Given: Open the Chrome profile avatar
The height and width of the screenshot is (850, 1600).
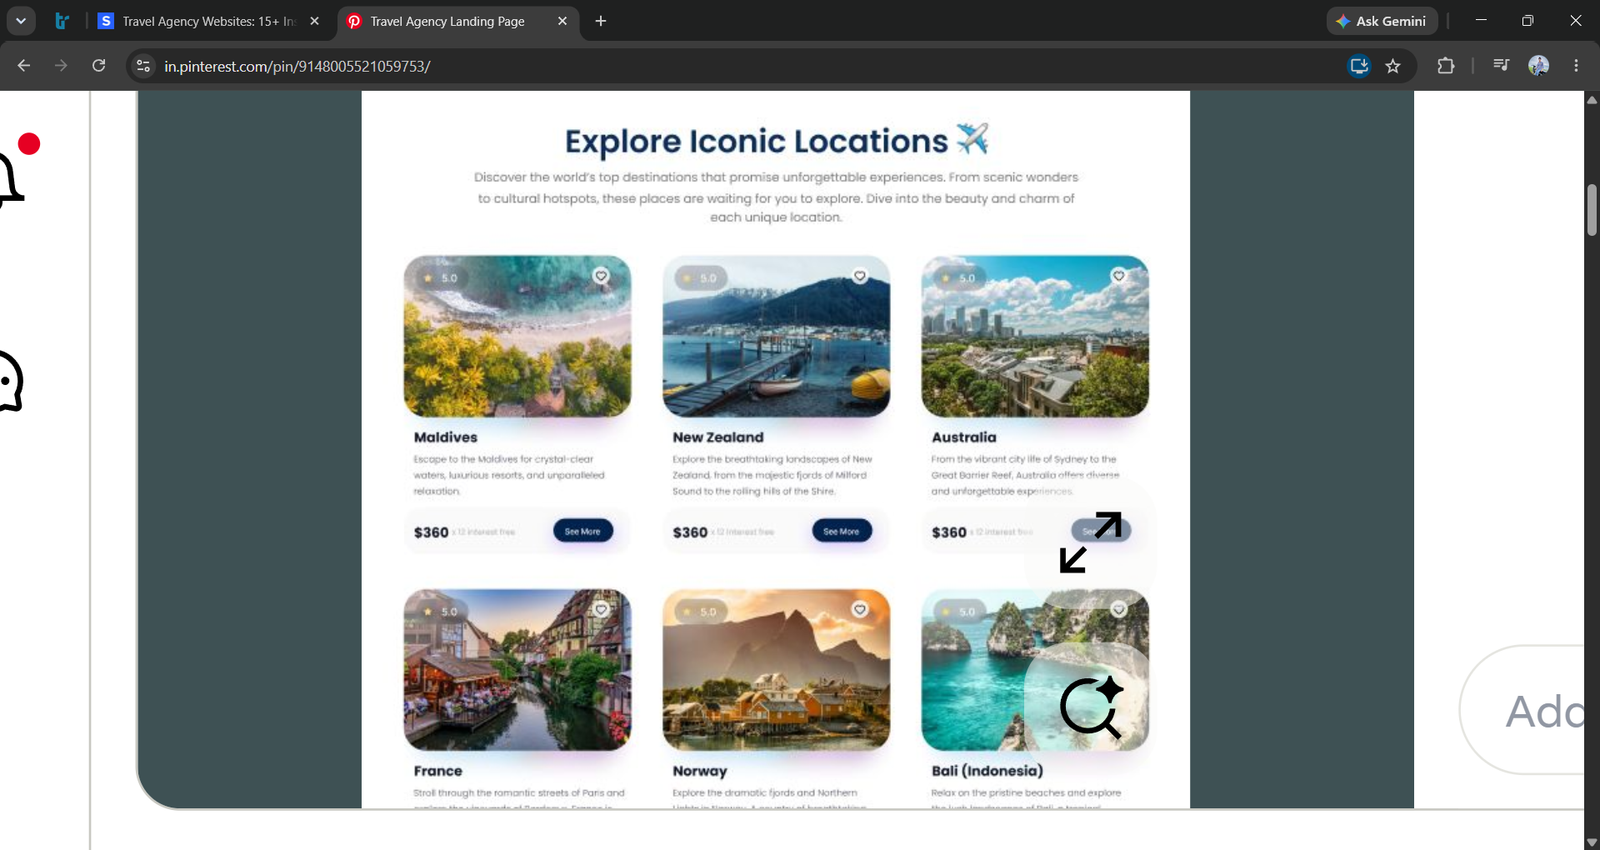Looking at the screenshot, I should [x=1538, y=66].
